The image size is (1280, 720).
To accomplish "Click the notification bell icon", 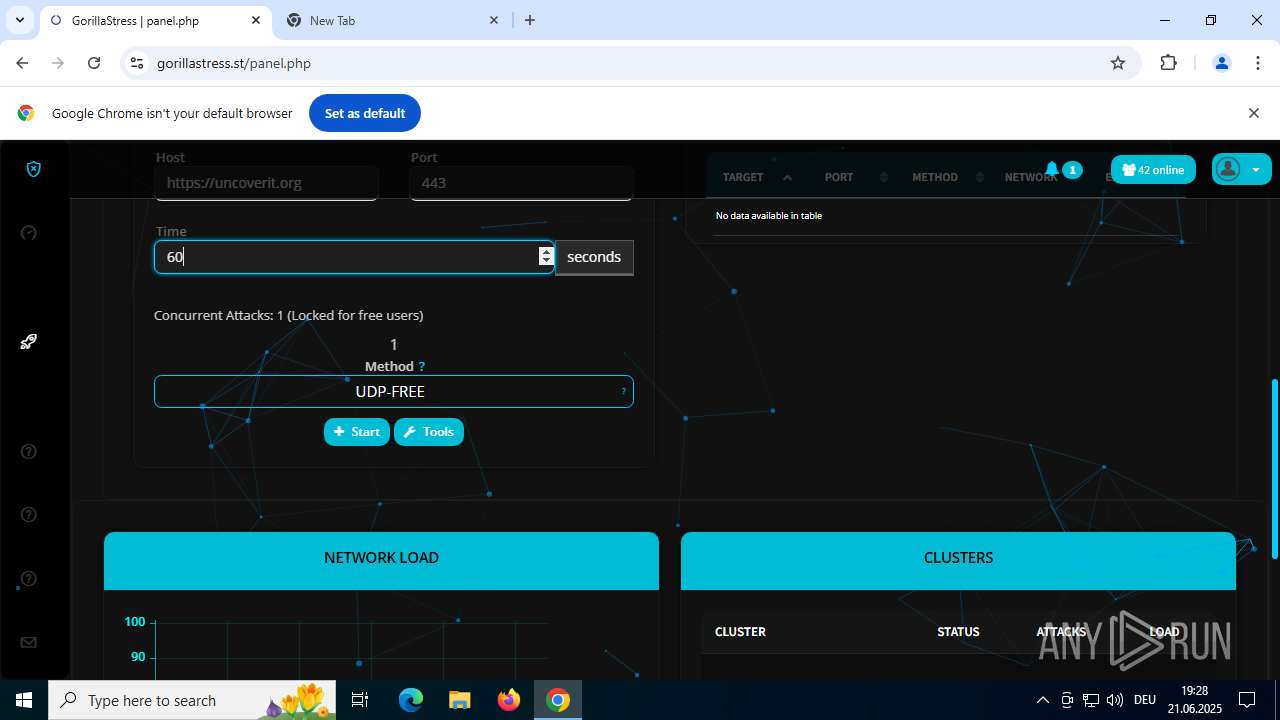I will [1052, 169].
